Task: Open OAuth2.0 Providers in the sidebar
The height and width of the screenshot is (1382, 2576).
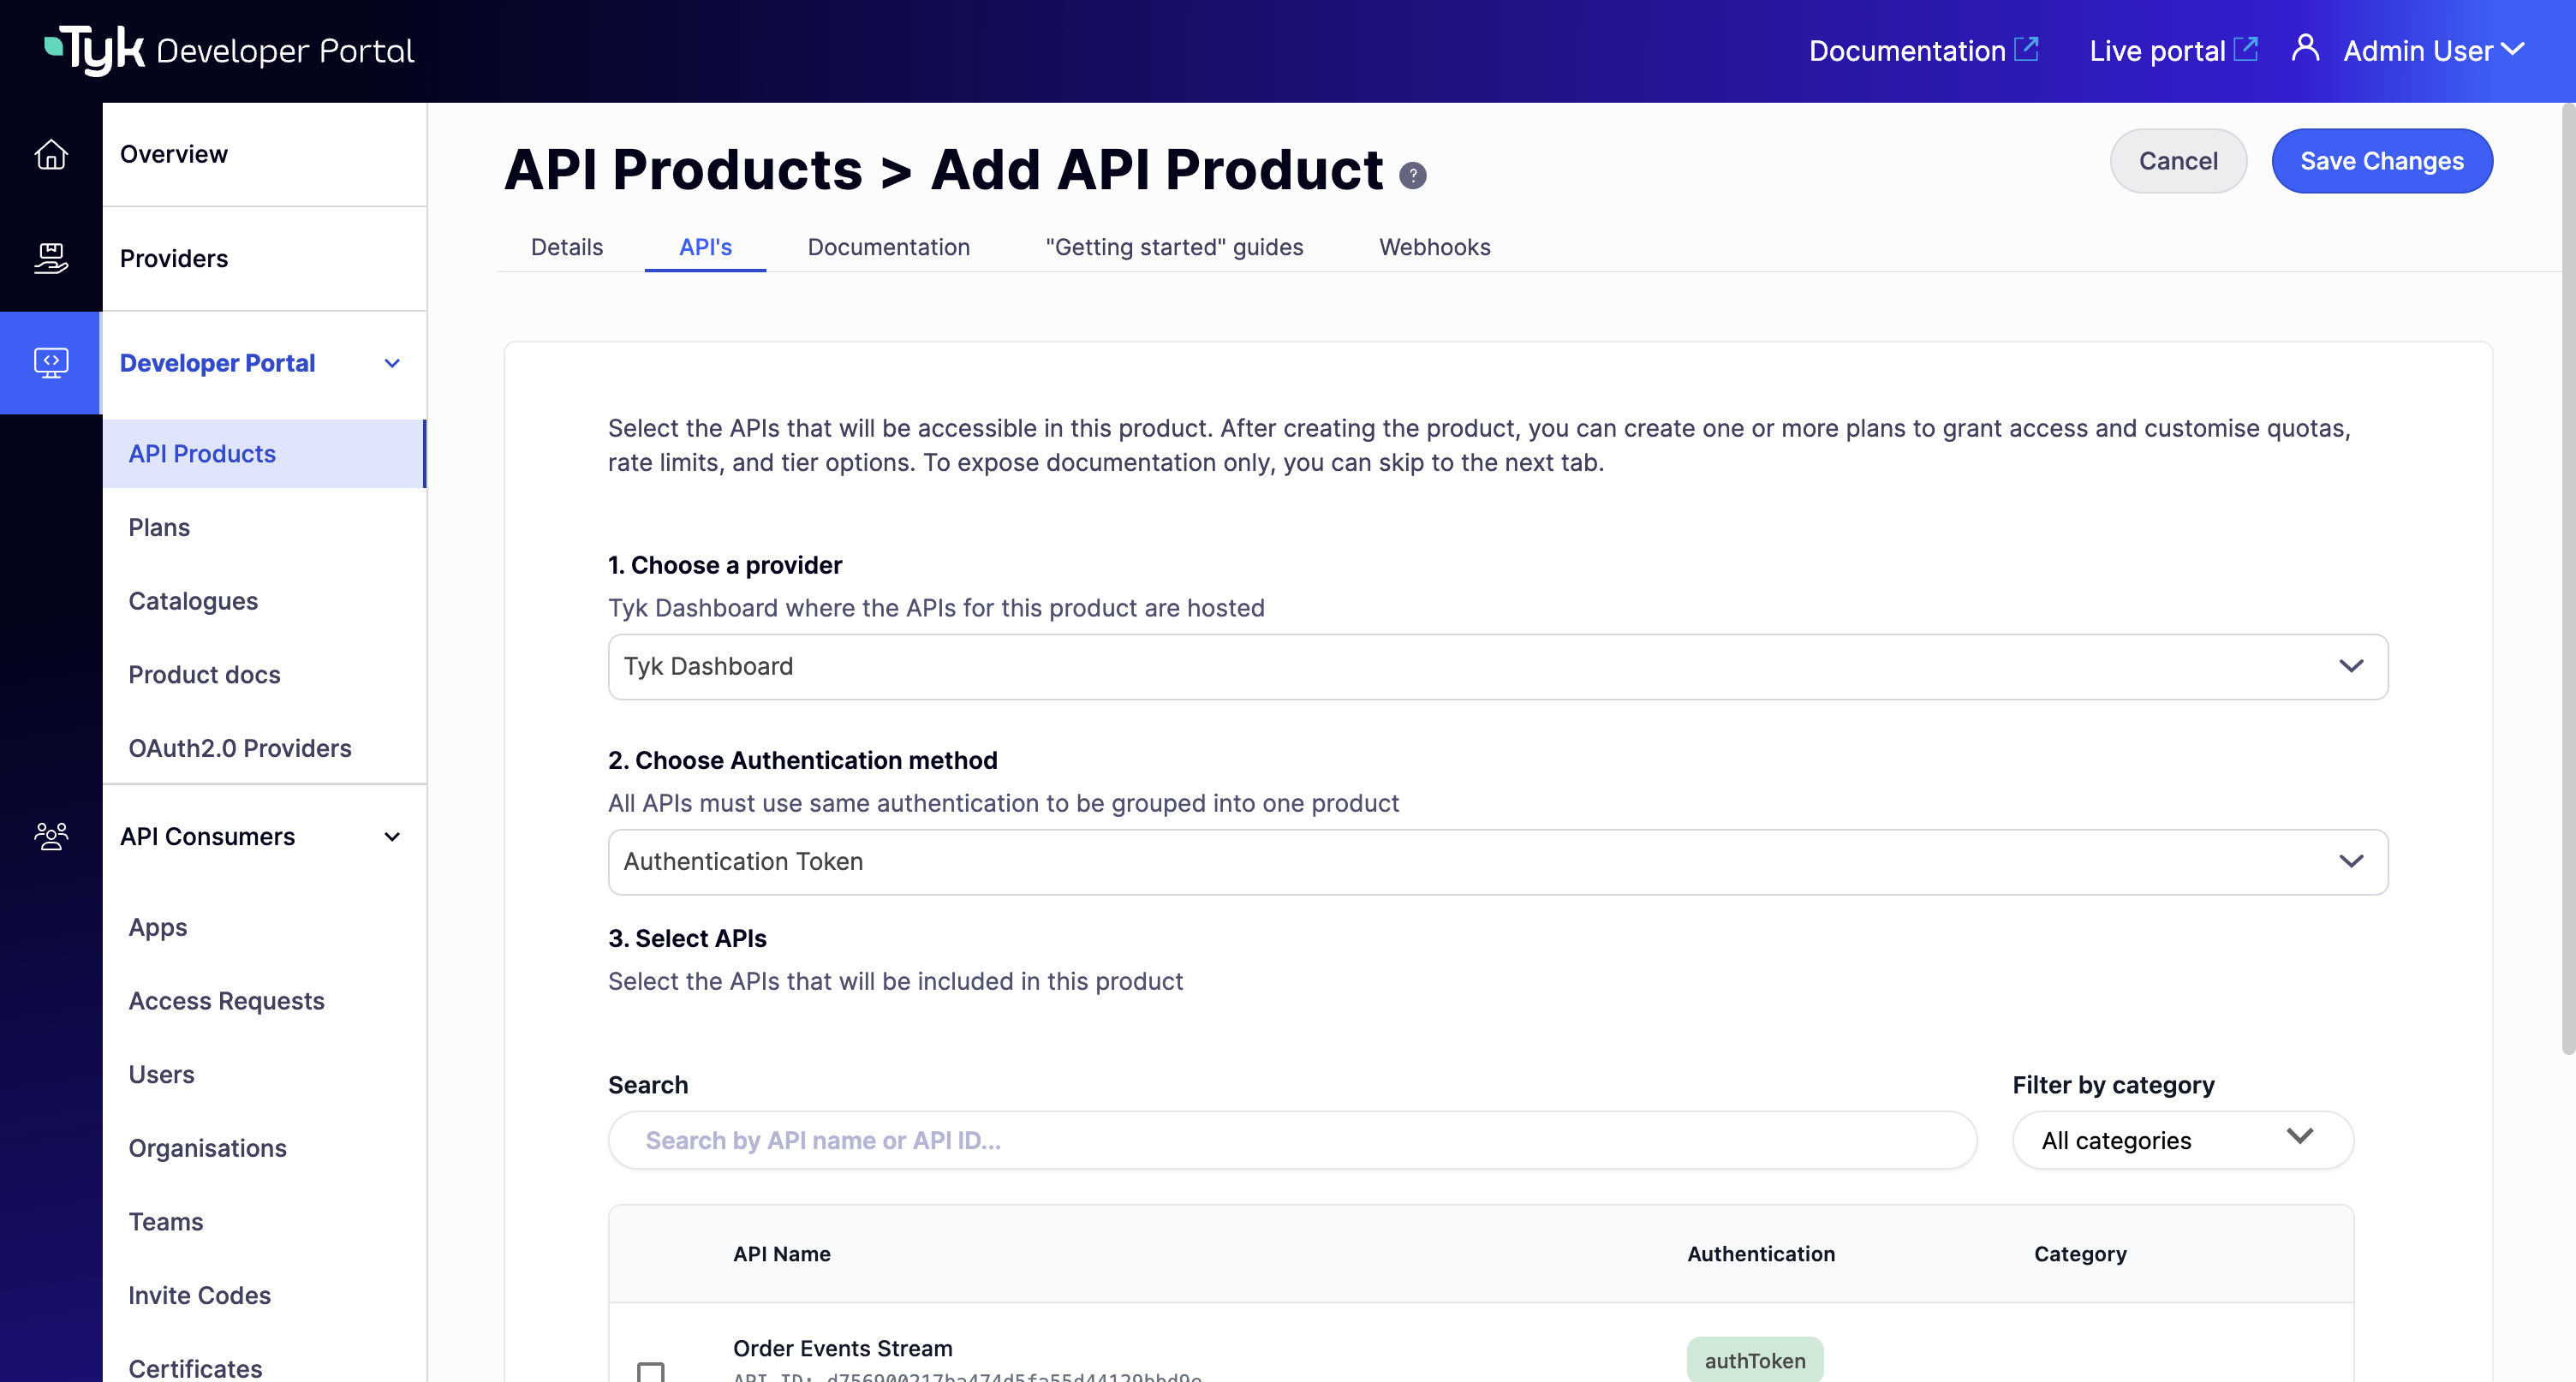Action: [x=240, y=748]
